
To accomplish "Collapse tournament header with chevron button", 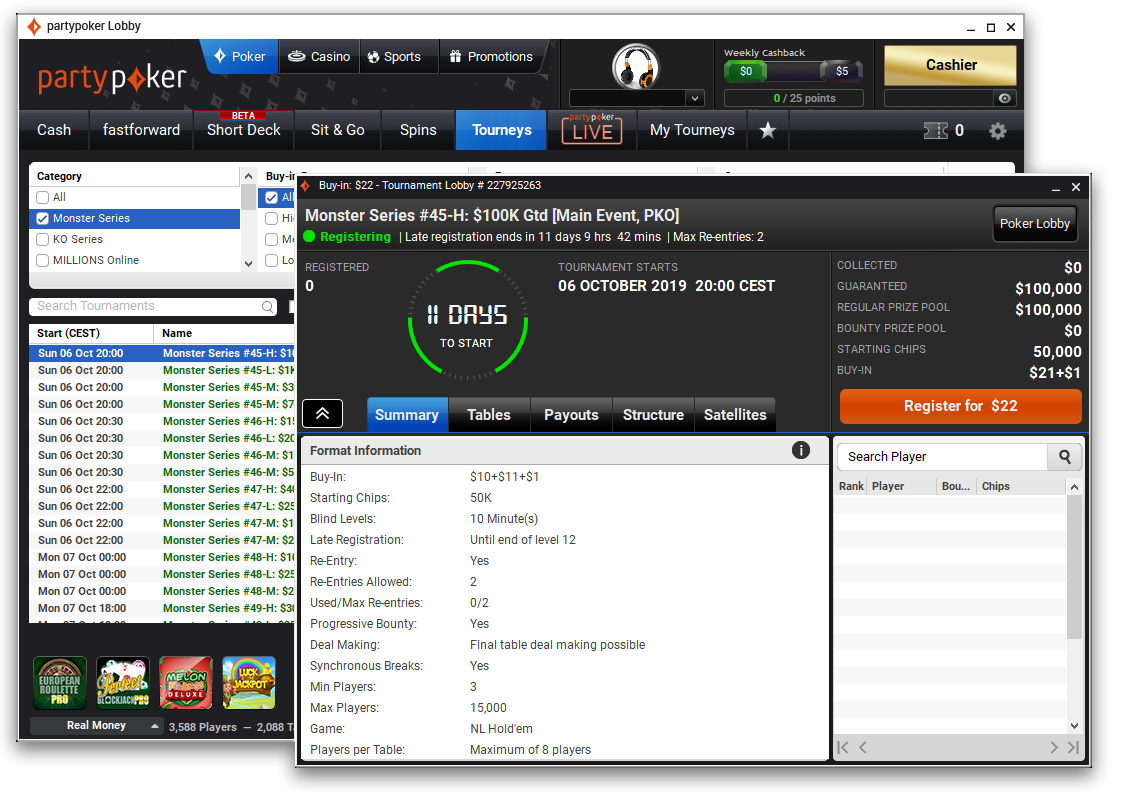I will (x=322, y=414).
